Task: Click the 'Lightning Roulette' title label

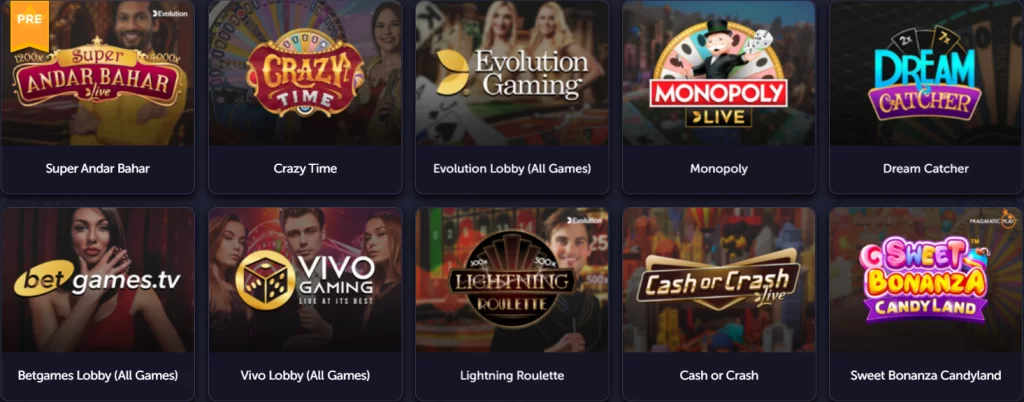Action: tap(512, 375)
